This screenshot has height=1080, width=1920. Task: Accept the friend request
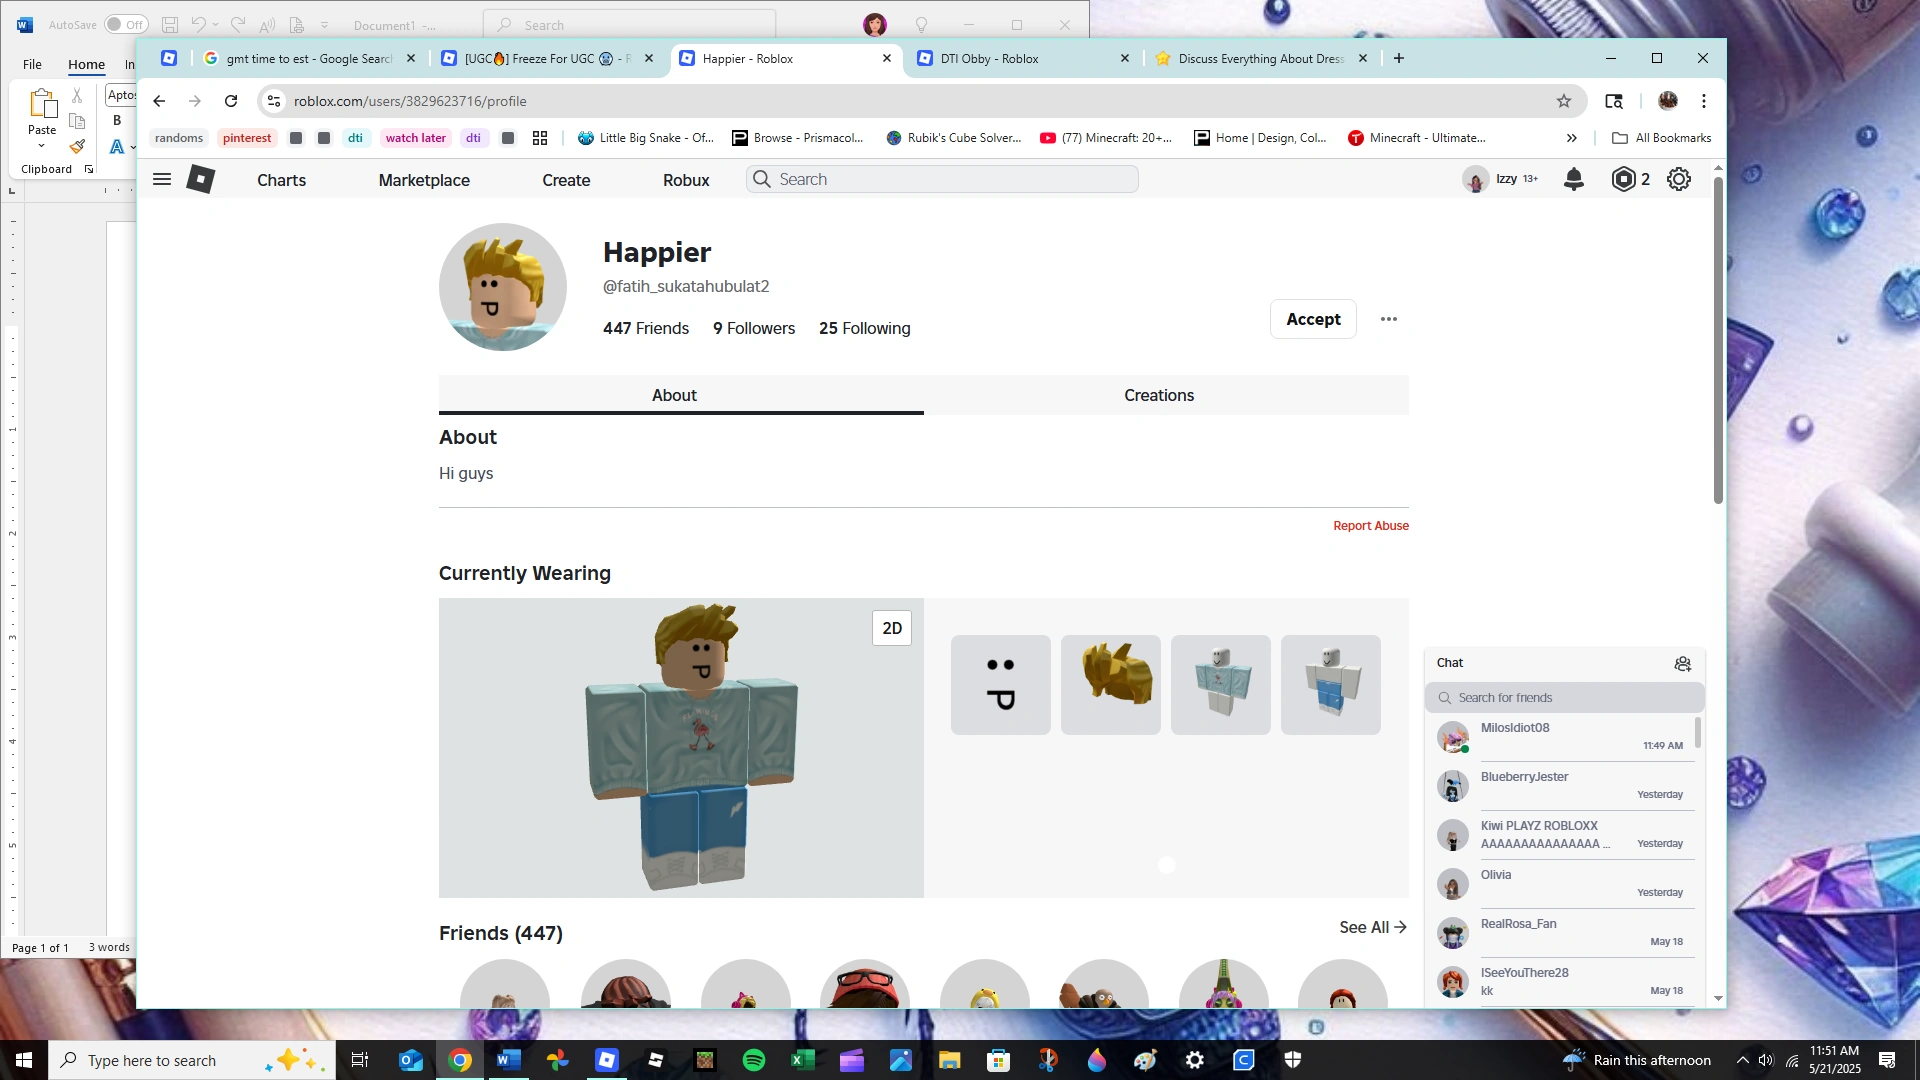[x=1313, y=319]
